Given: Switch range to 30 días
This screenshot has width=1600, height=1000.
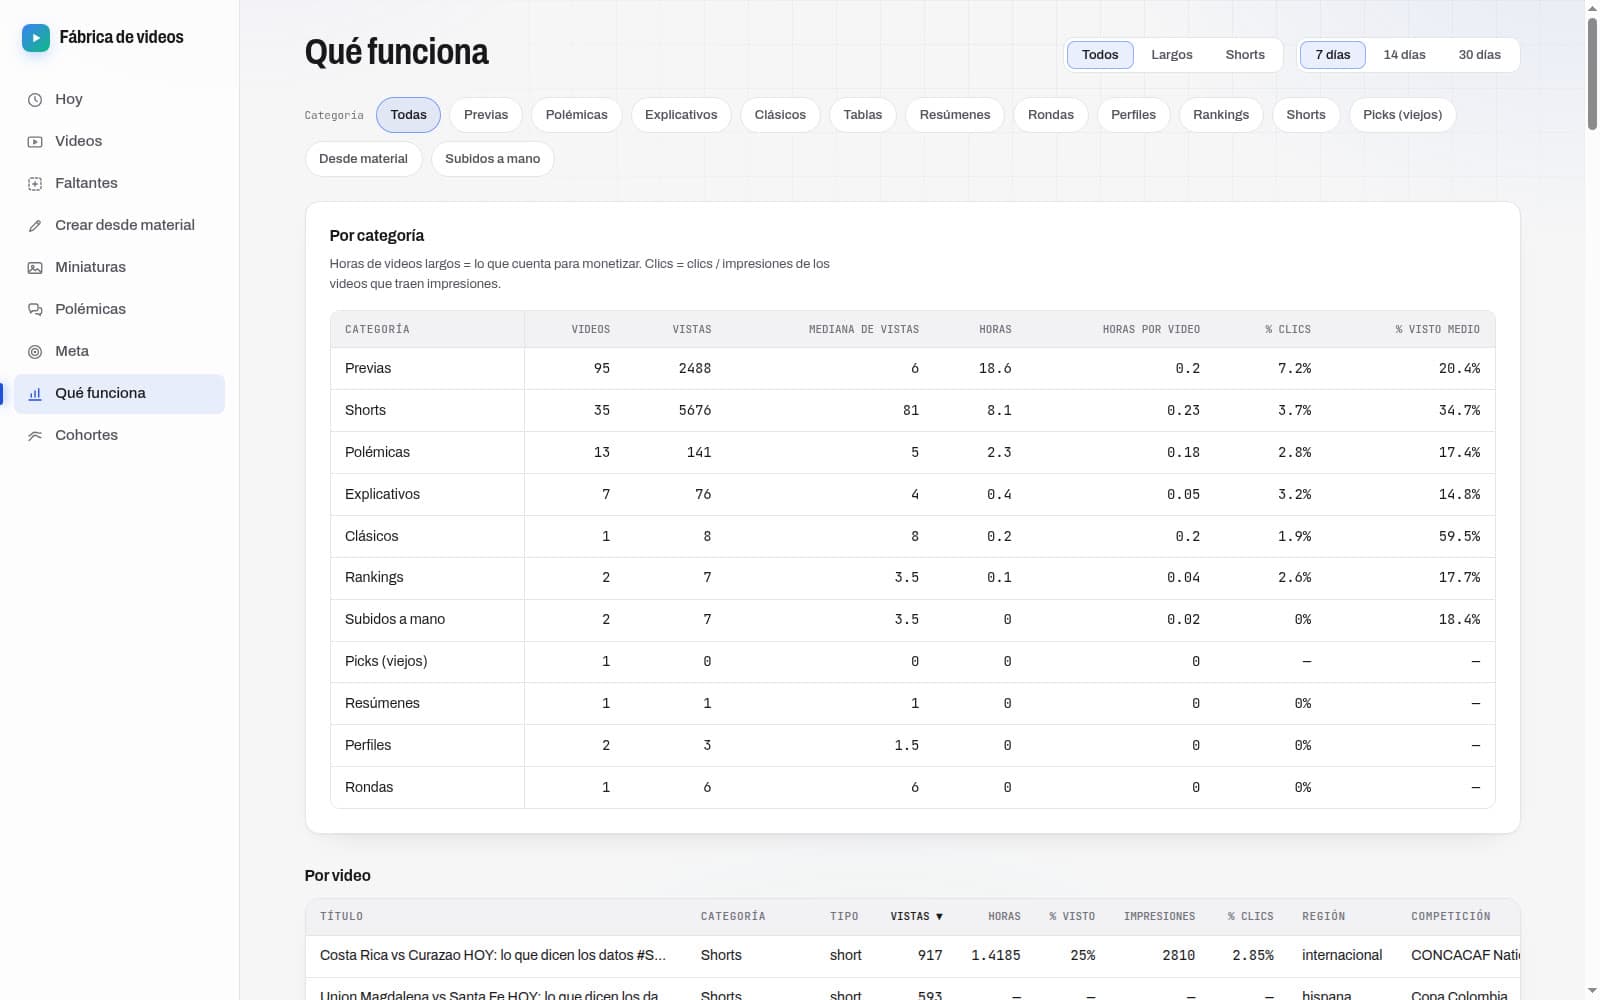Looking at the screenshot, I should pyautogui.click(x=1479, y=55).
